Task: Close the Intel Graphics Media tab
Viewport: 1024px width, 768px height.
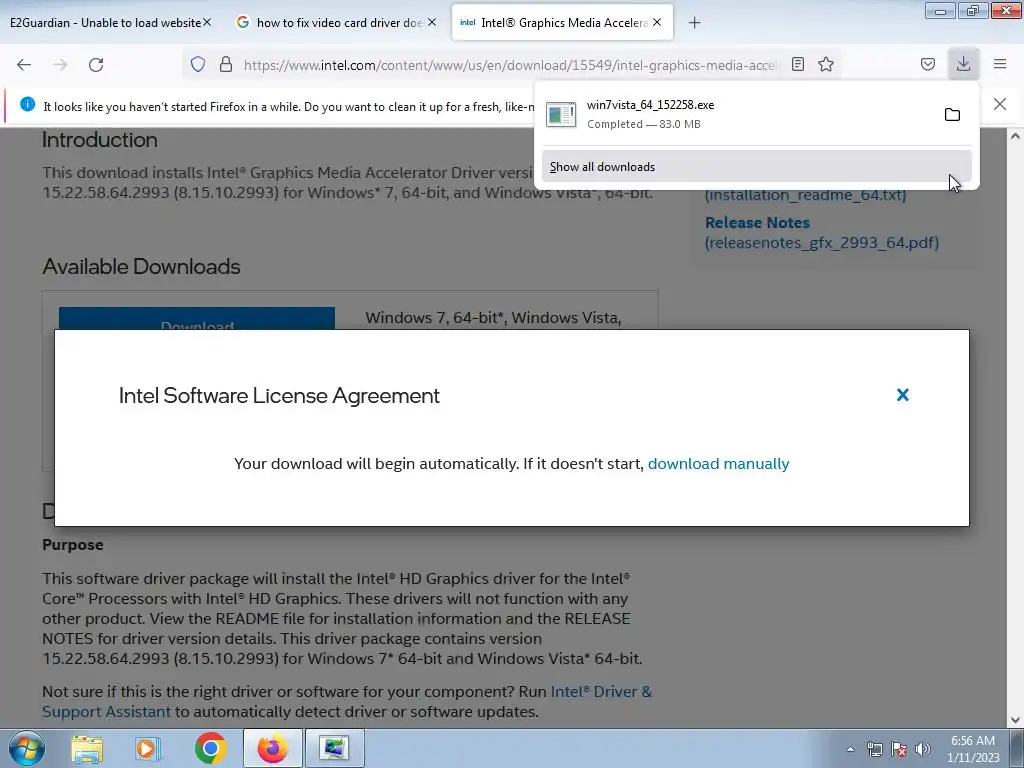Action: click(657, 22)
